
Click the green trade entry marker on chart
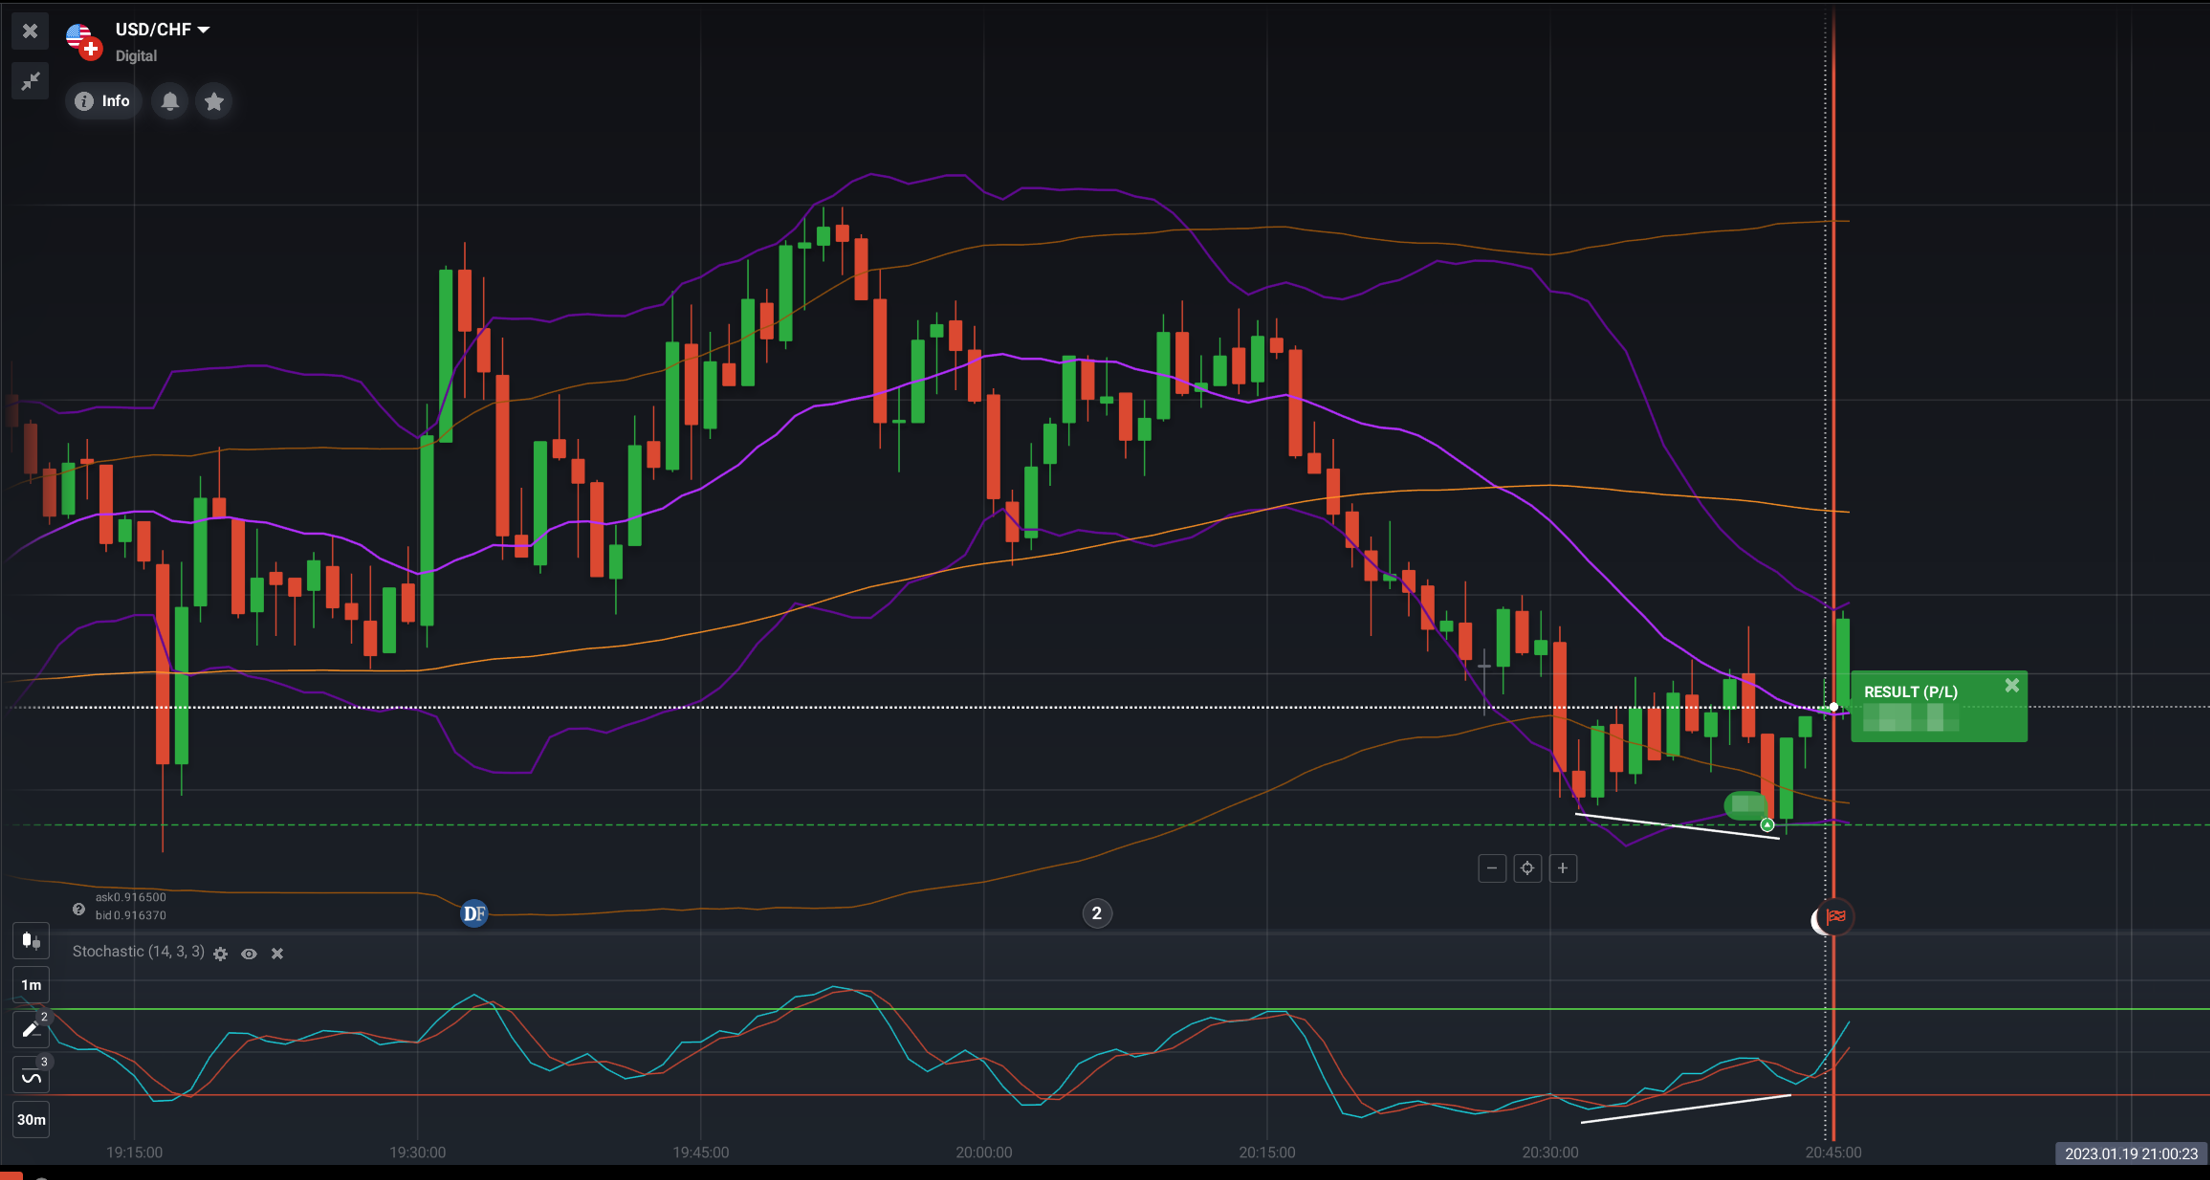1767,825
